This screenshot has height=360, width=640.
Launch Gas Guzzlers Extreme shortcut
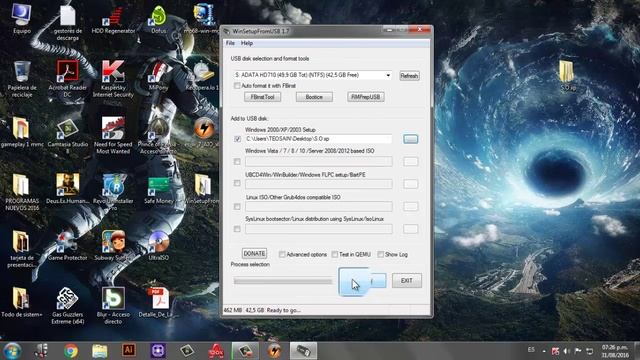67,306
